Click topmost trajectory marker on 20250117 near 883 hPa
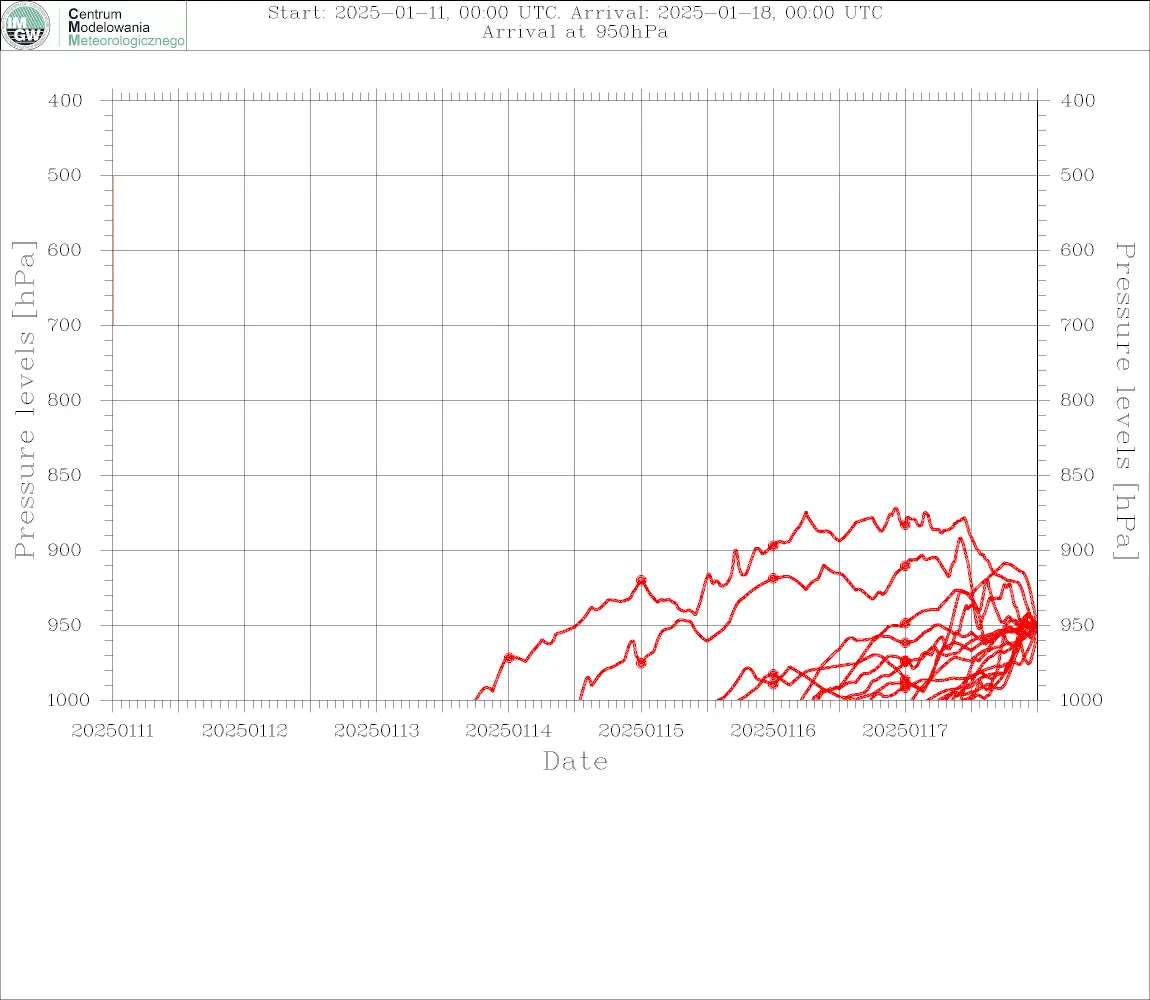The width and height of the screenshot is (1150, 1000). pyautogui.click(x=905, y=525)
